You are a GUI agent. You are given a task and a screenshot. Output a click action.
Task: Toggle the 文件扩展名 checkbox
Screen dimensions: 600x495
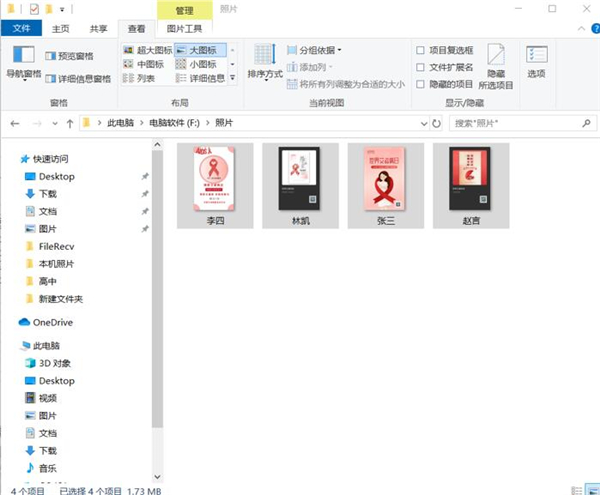421,67
